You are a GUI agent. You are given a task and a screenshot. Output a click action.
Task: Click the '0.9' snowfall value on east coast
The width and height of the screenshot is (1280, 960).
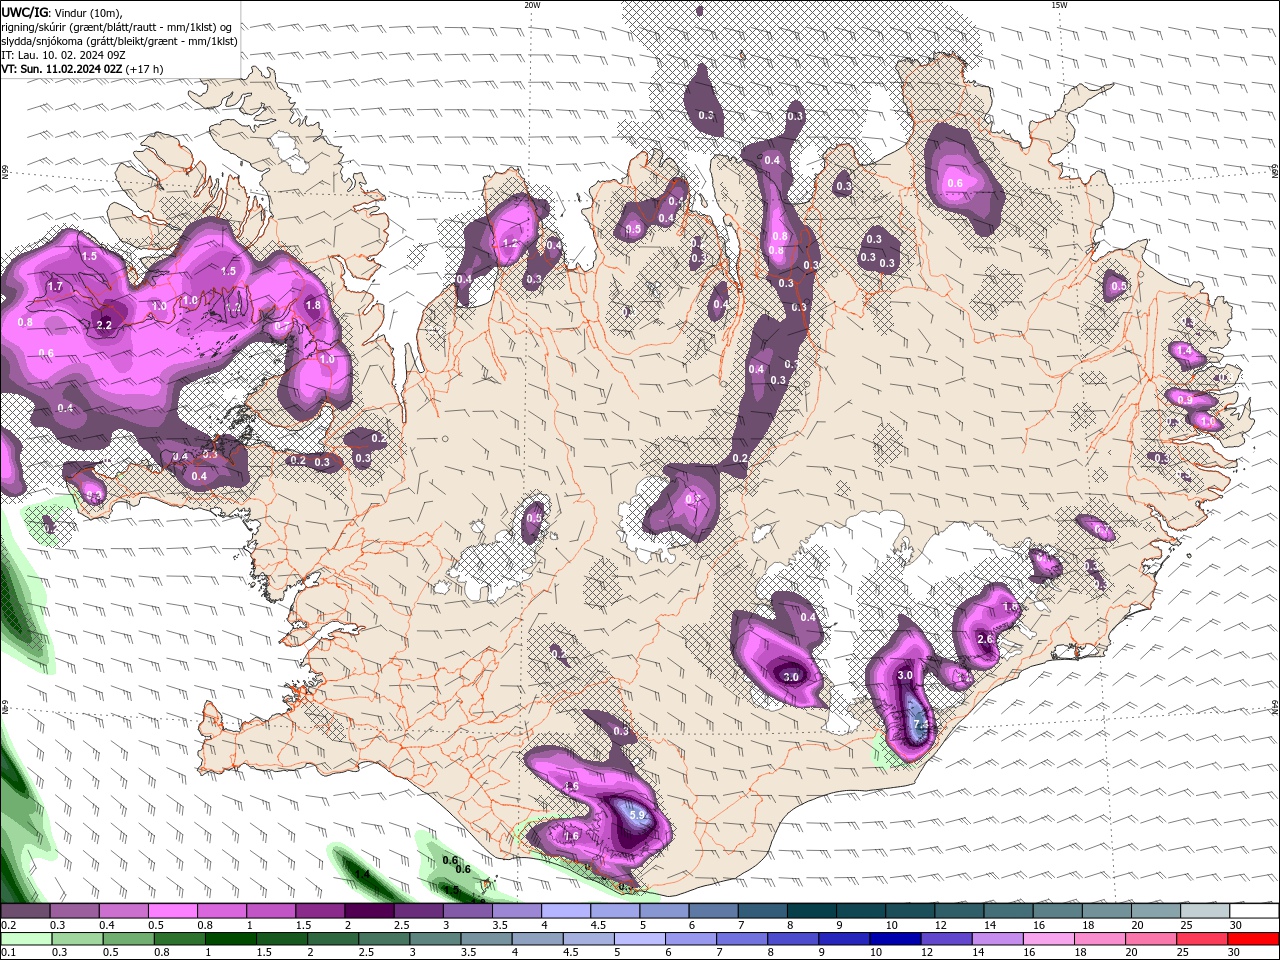click(x=1185, y=399)
